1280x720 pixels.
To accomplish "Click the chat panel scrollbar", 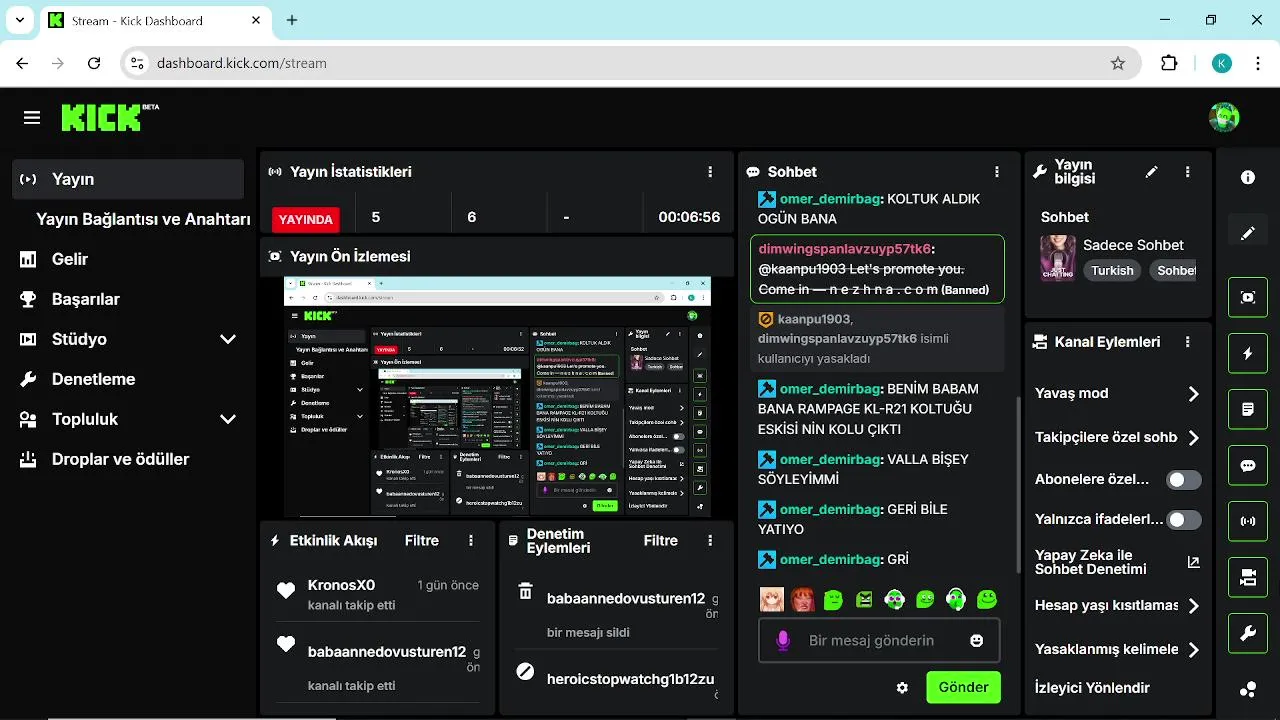I will (1019, 486).
